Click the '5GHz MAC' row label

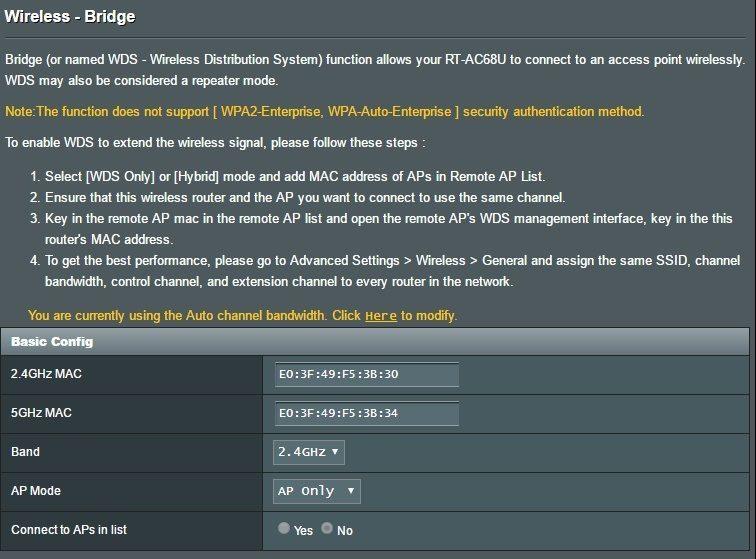point(40,413)
